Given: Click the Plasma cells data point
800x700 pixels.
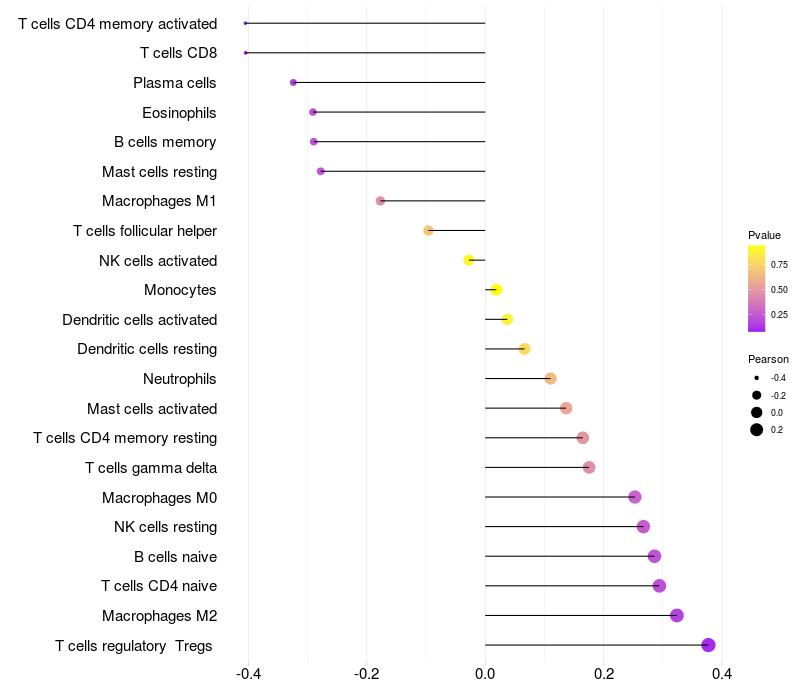Looking at the screenshot, I should [x=293, y=82].
